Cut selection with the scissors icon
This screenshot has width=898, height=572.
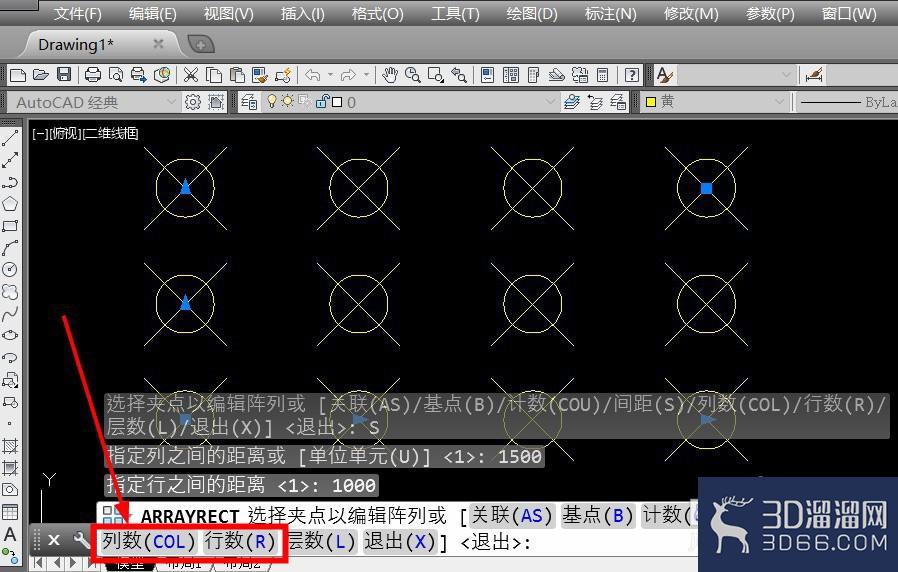point(191,75)
